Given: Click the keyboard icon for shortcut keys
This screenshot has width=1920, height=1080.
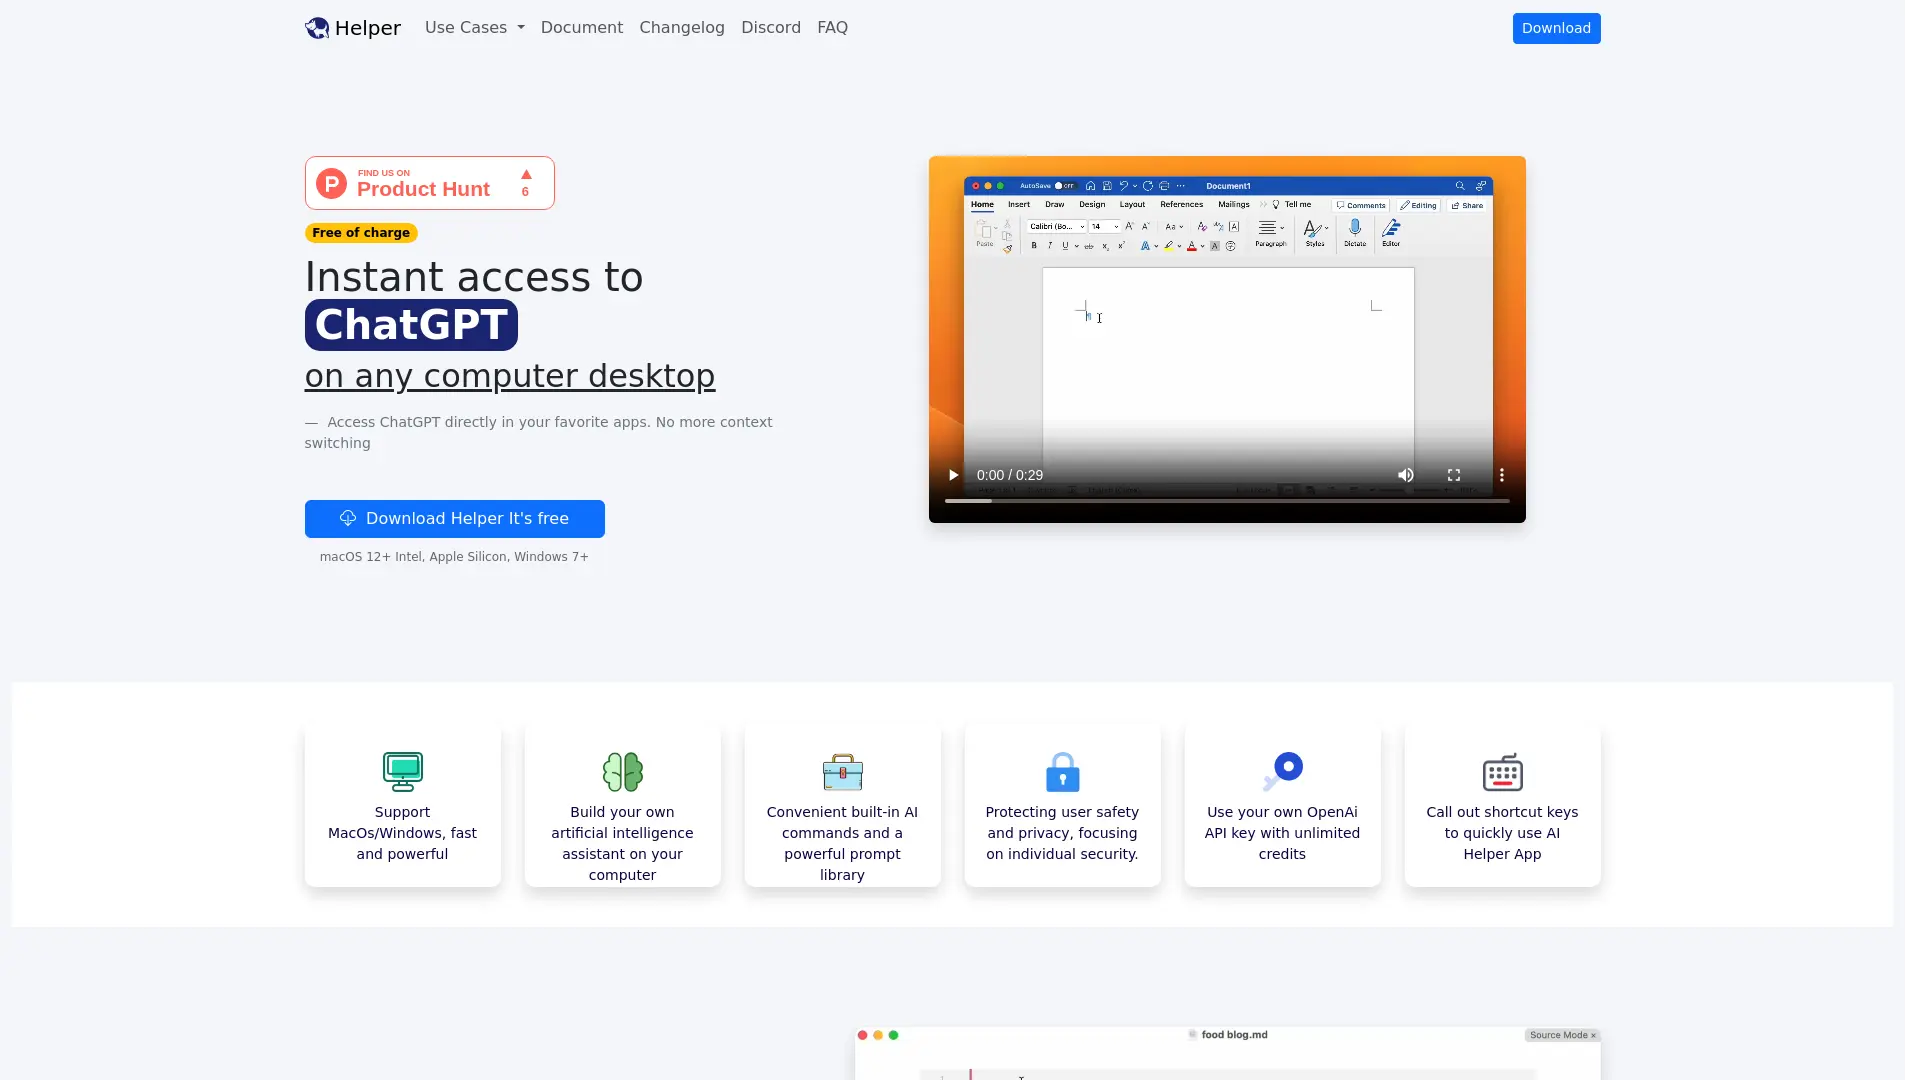Looking at the screenshot, I should (1503, 772).
